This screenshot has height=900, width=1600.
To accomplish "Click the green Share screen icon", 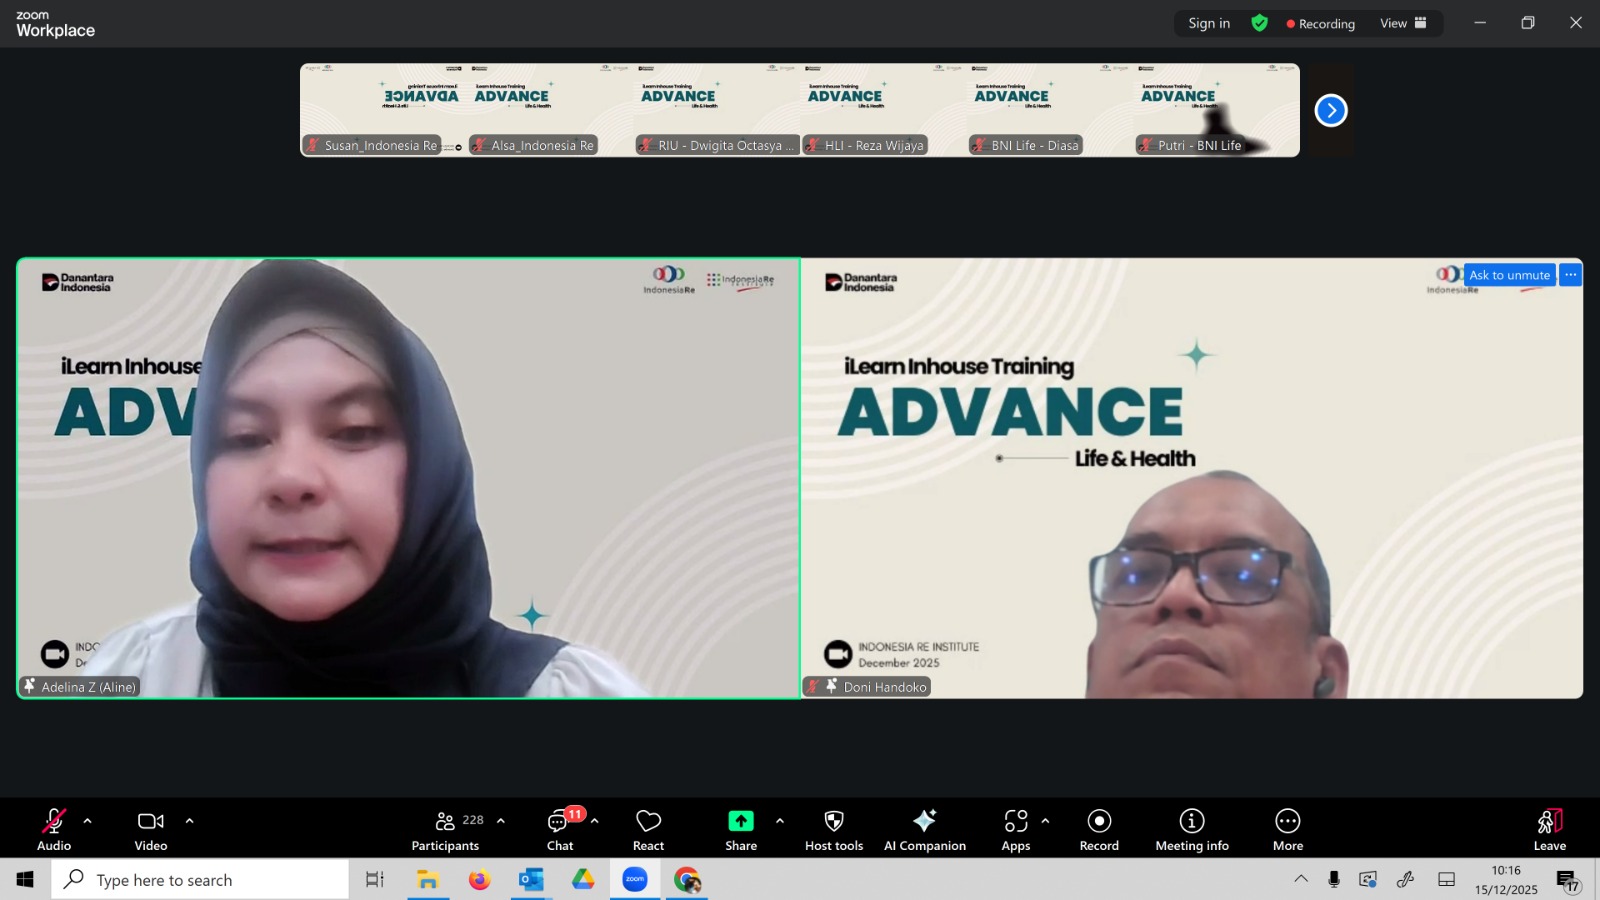I will tap(740, 821).
